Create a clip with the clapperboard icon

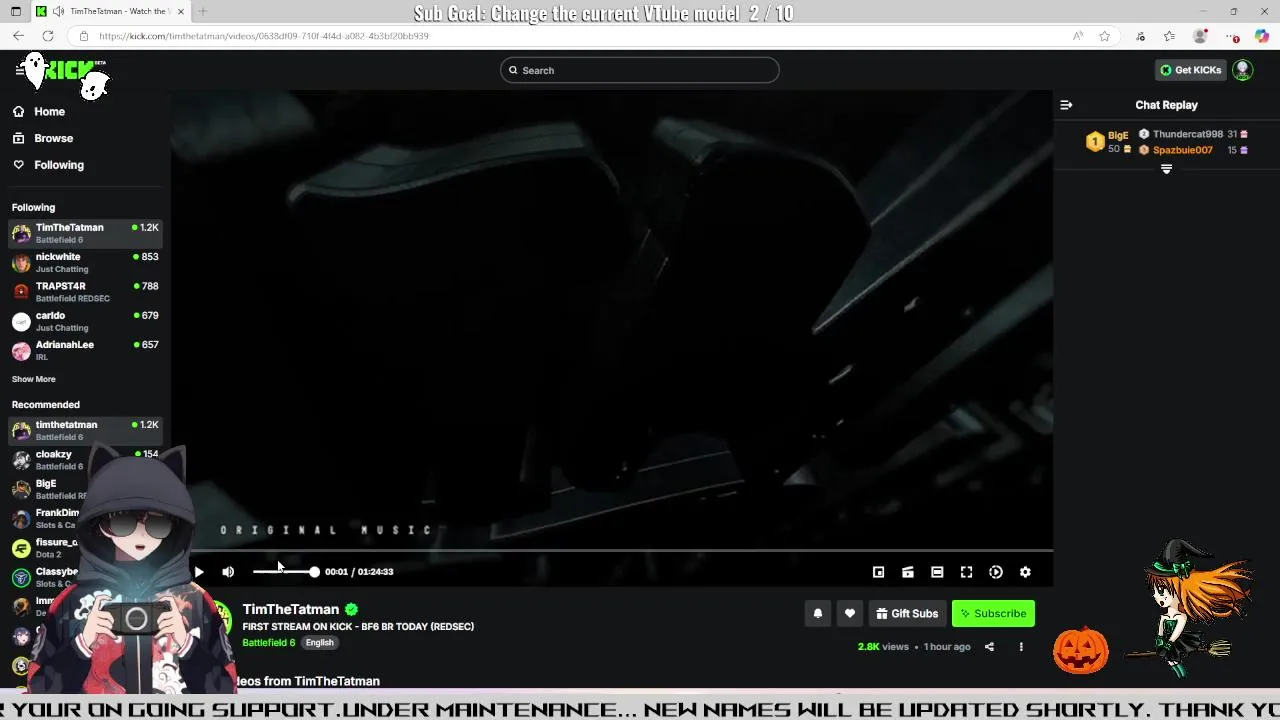(x=907, y=572)
